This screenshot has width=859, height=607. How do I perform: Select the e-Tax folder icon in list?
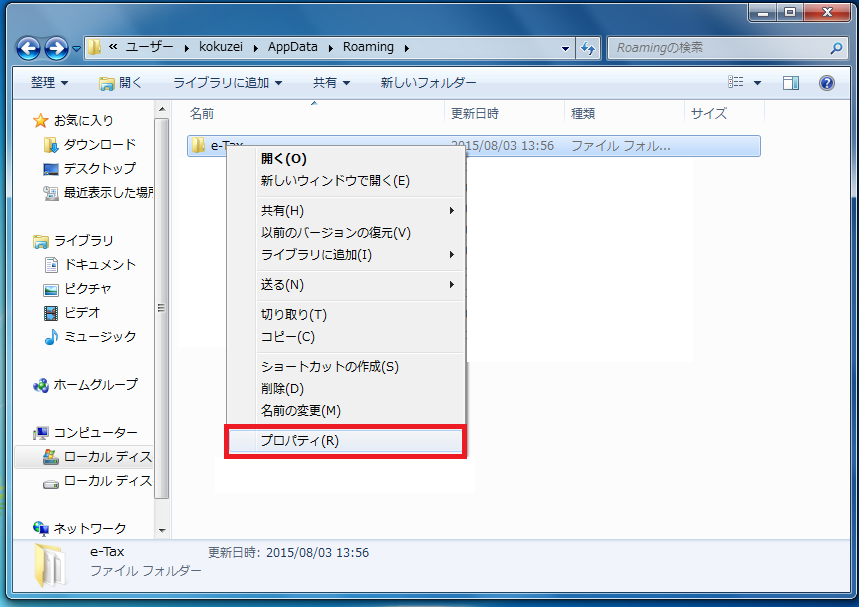(x=198, y=146)
